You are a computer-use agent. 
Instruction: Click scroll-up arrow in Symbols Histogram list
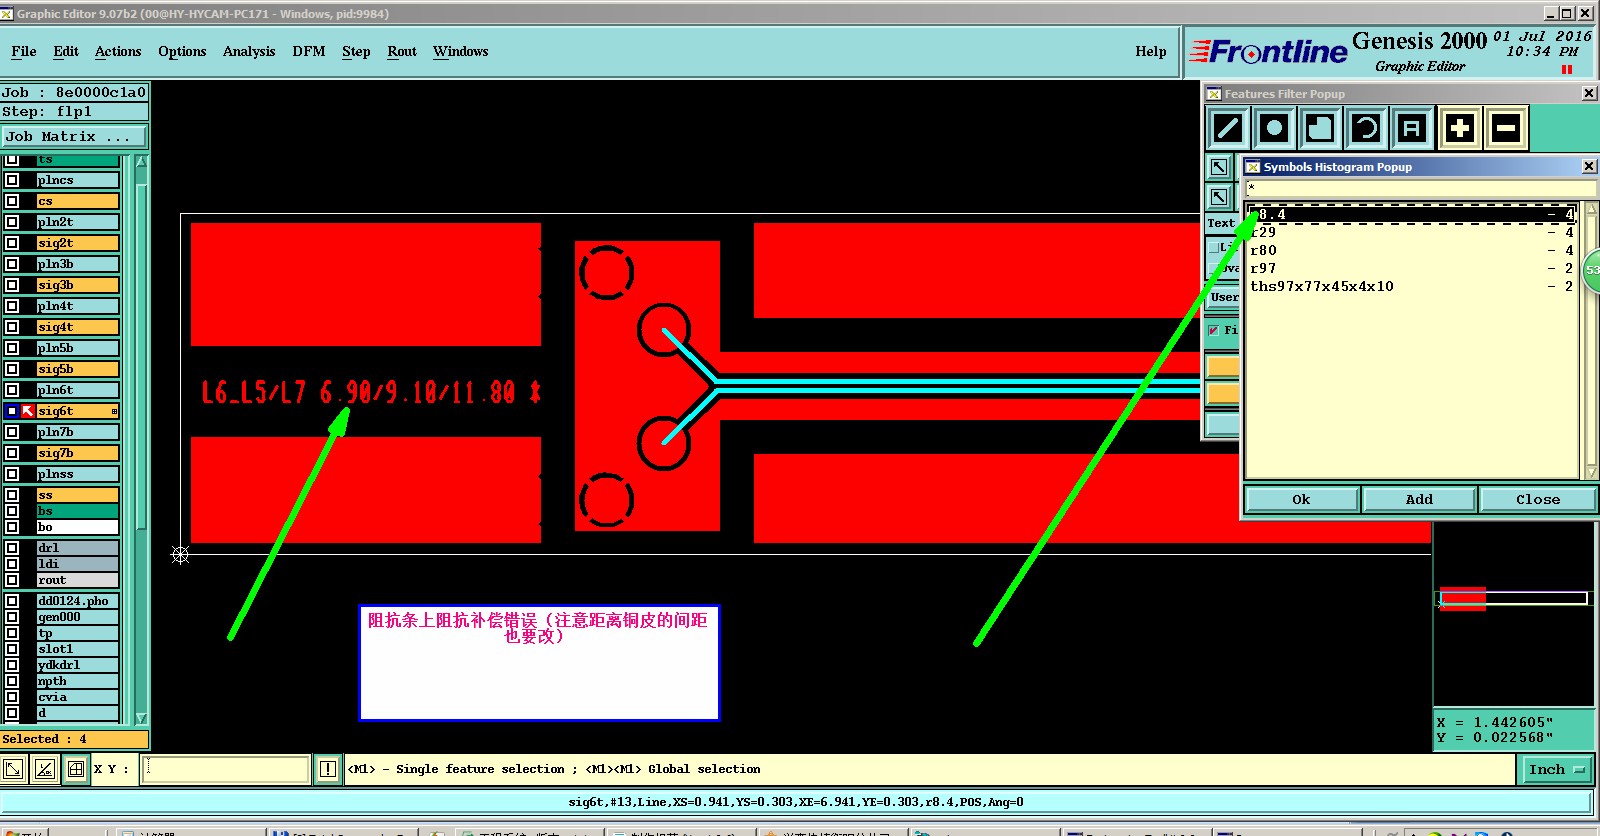[x=1590, y=207]
